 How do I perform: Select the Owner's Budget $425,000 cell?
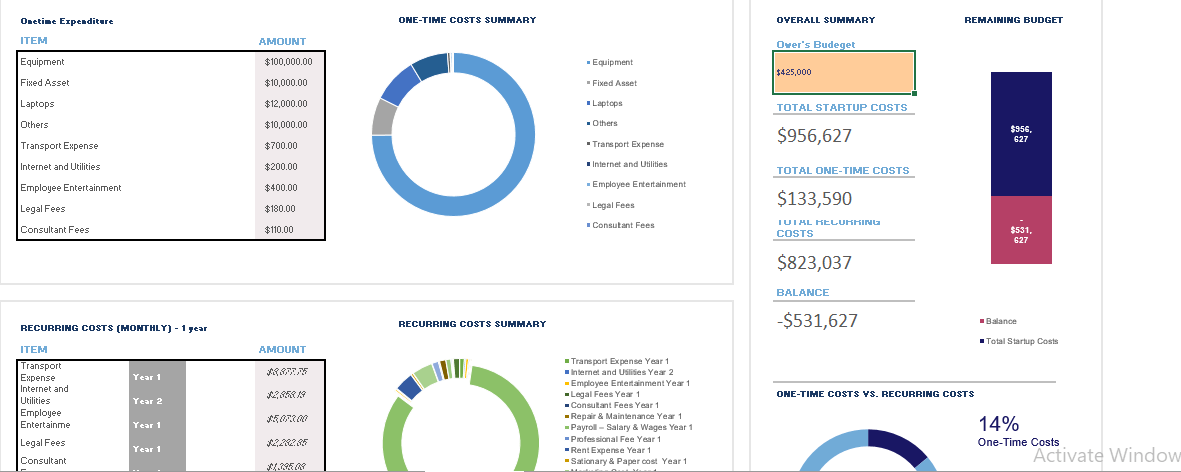pyautogui.click(x=844, y=73)
